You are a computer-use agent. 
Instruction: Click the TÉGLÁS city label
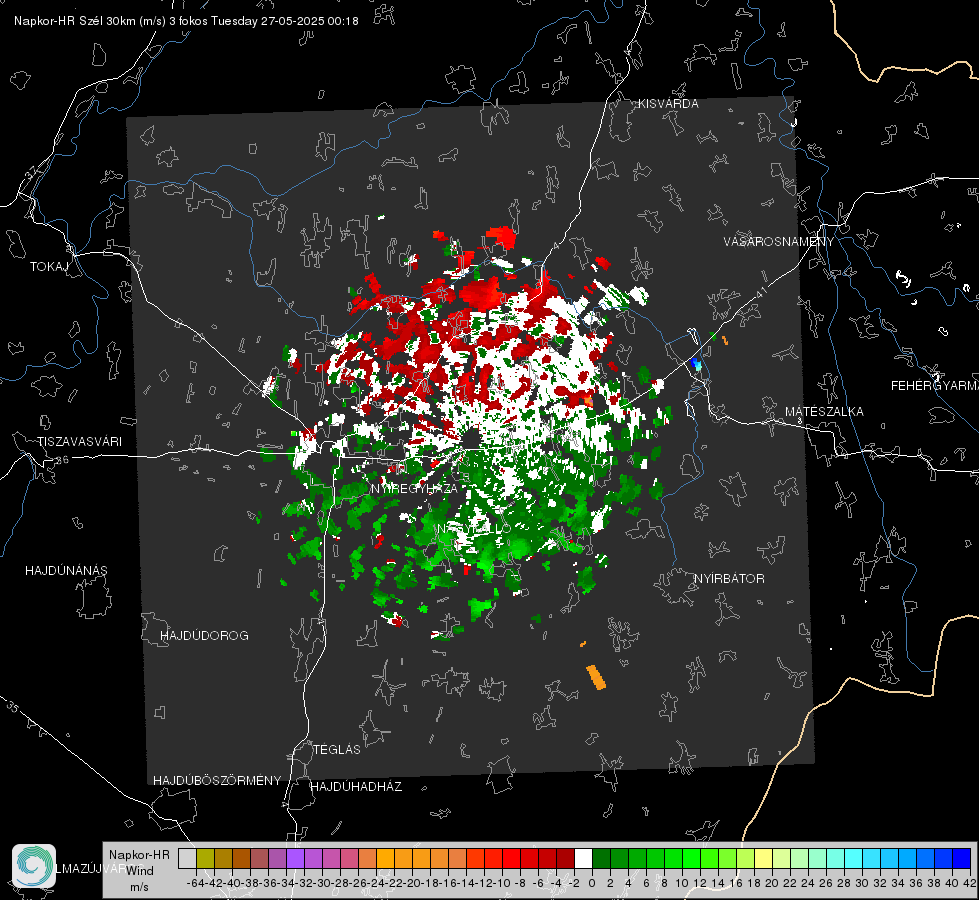(337, 750)
